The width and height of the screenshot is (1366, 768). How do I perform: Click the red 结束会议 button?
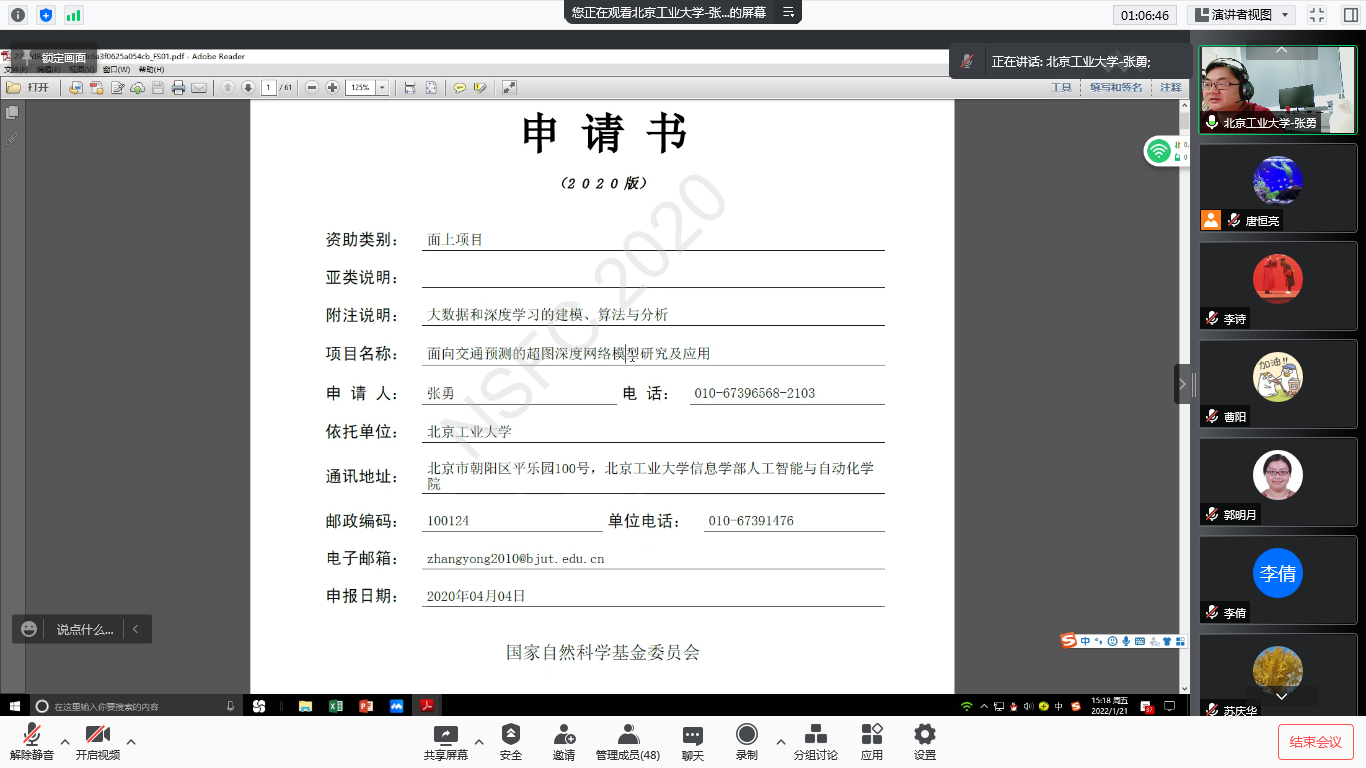[x=1315, y=742]
